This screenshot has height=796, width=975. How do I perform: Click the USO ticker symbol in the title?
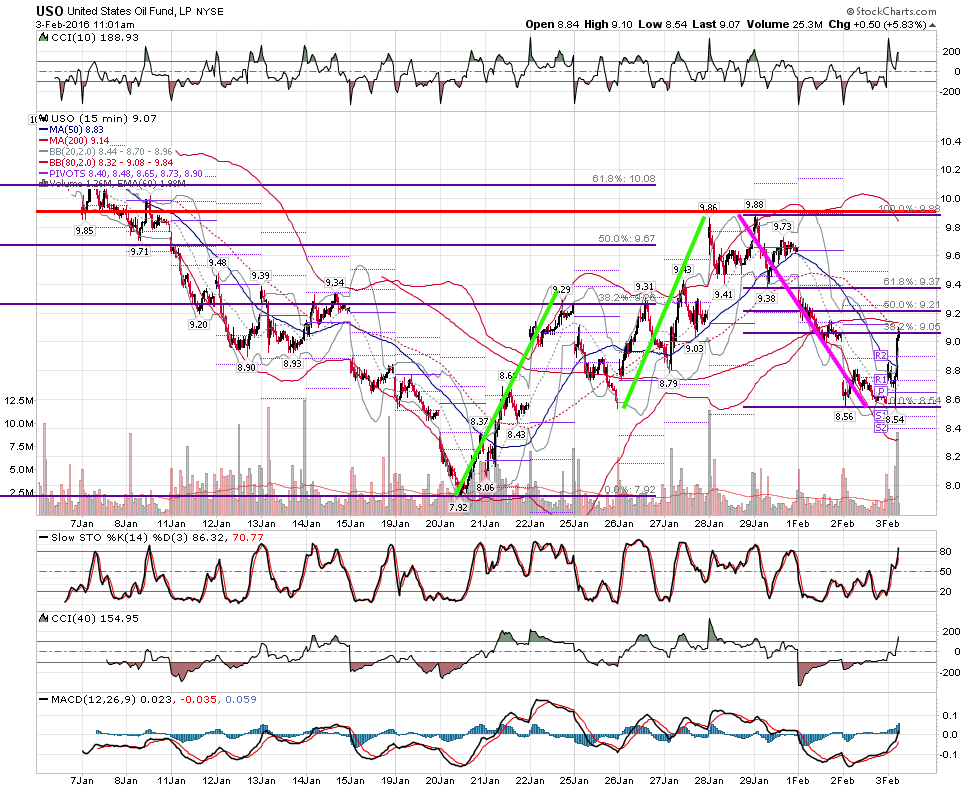point(49,11)
